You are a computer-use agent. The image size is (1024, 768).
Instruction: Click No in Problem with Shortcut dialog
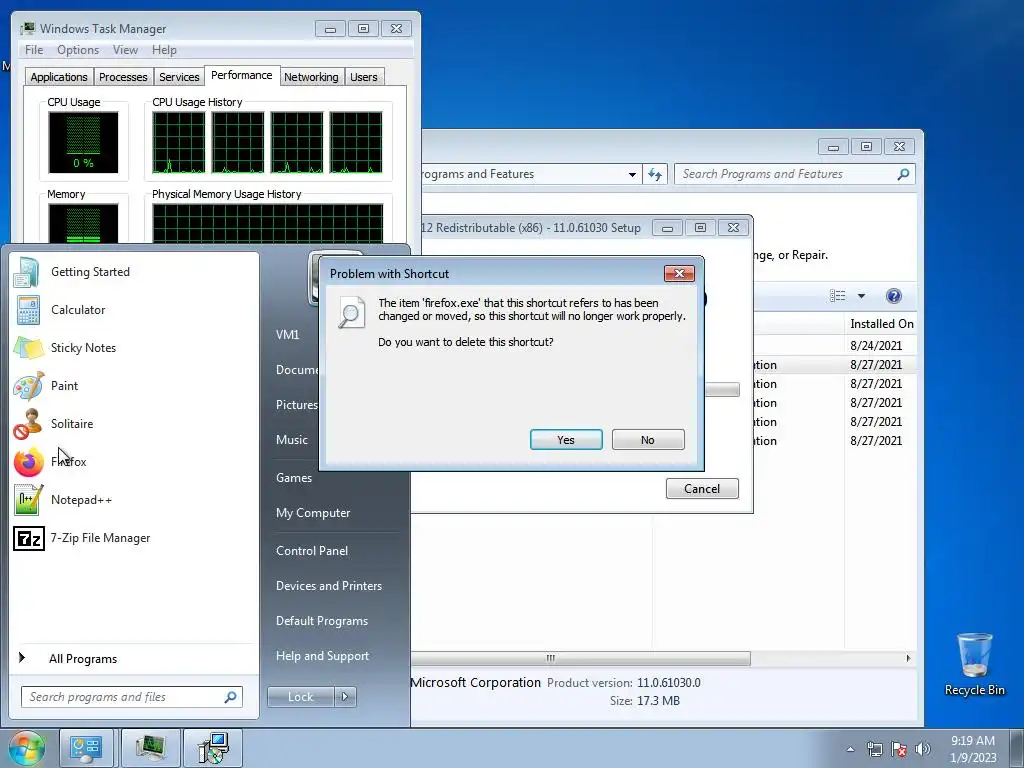(x=648, y=440)
